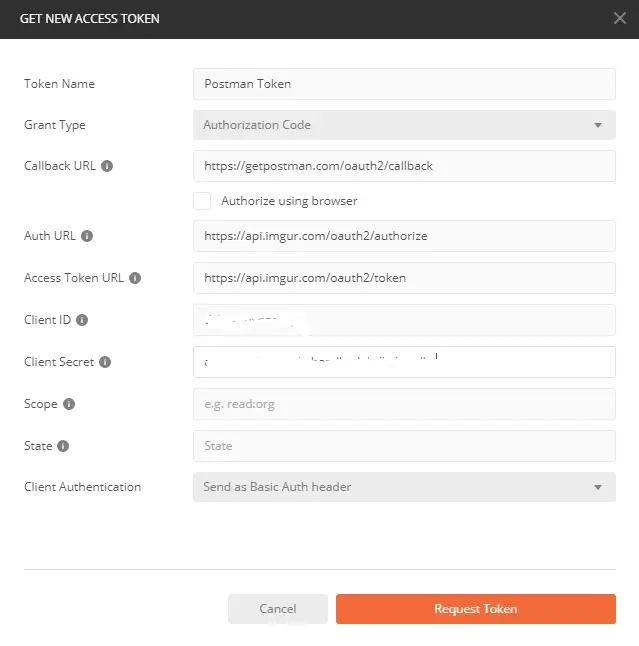
Task: Focus the Callback URL input field
Action: click(404, 166)
